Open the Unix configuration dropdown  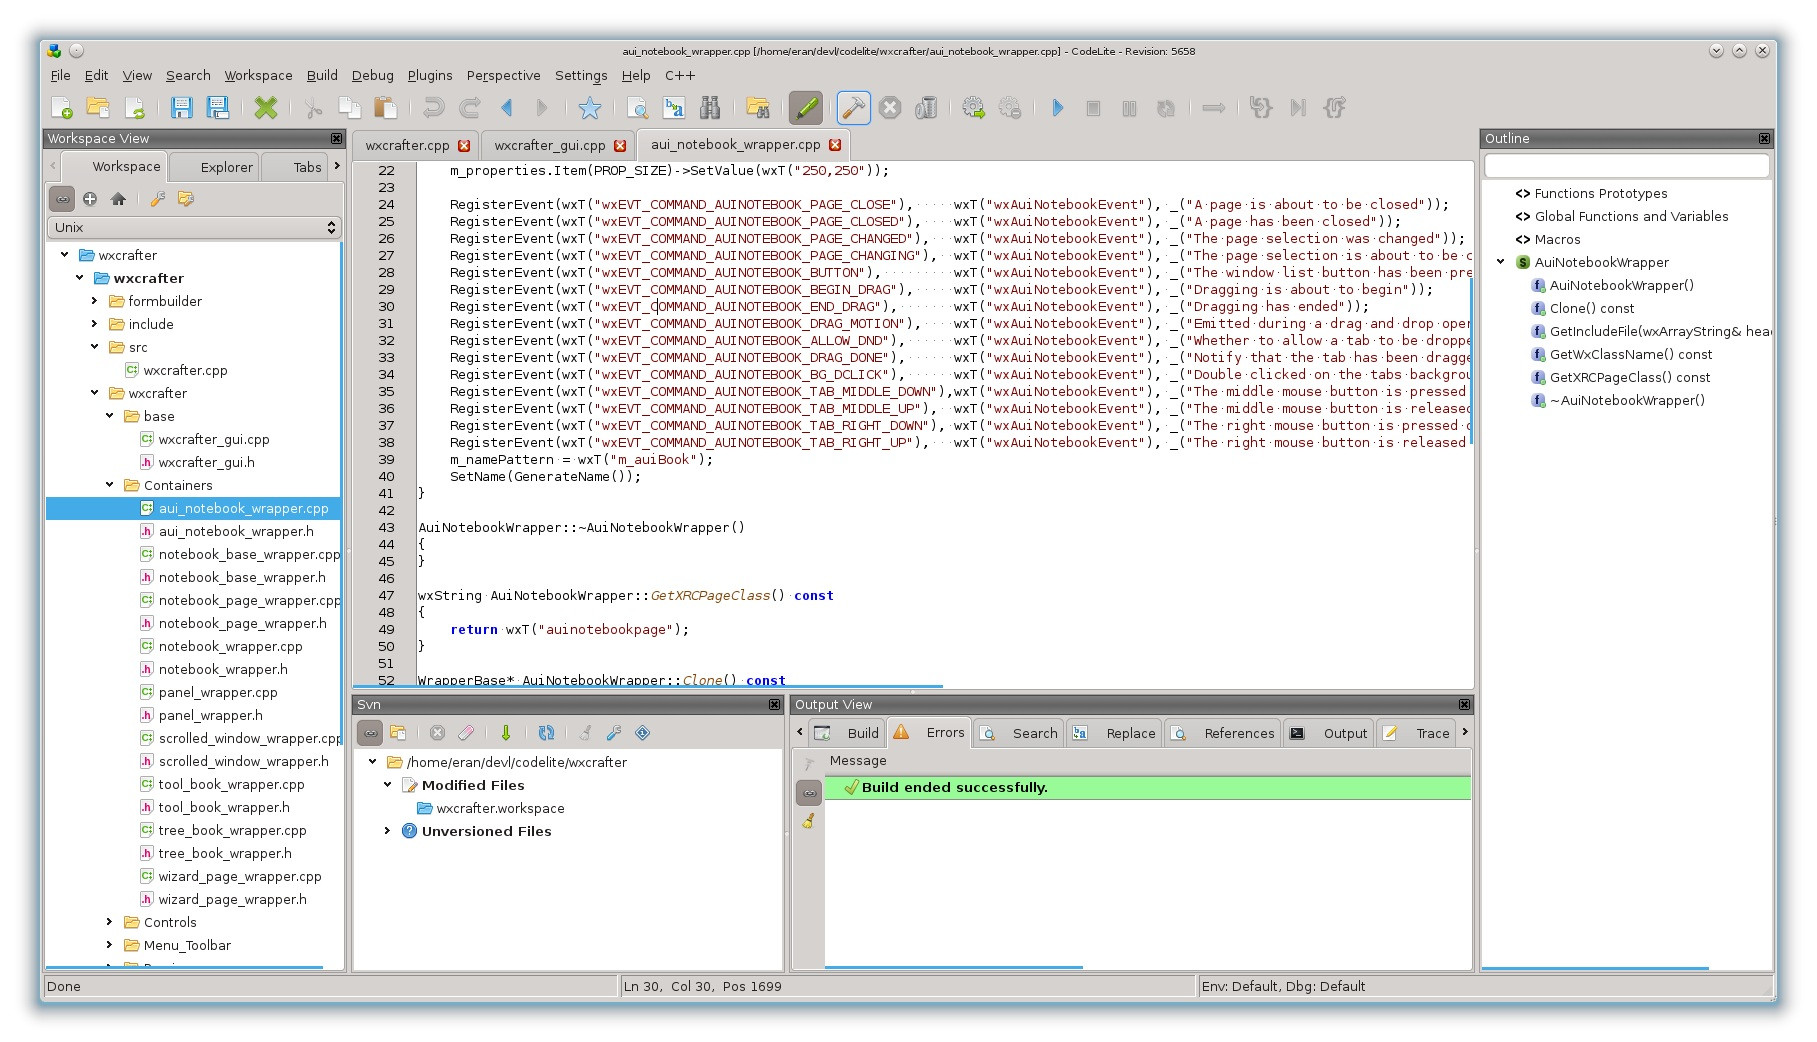[195, 228]
